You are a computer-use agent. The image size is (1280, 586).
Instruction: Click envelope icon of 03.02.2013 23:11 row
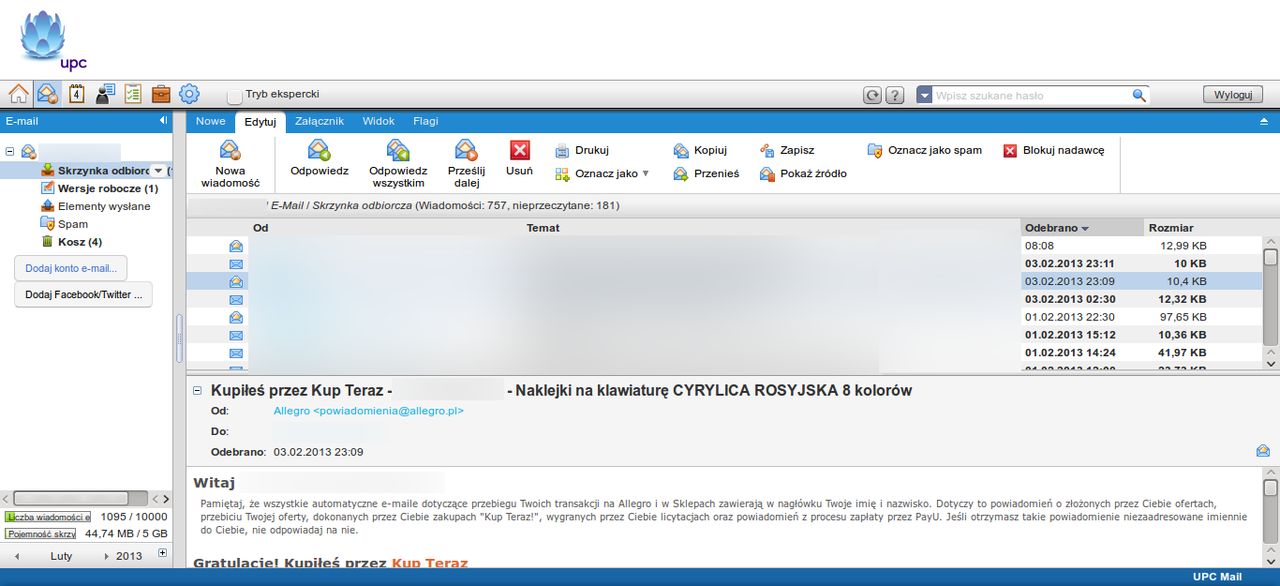pos(236,263)
